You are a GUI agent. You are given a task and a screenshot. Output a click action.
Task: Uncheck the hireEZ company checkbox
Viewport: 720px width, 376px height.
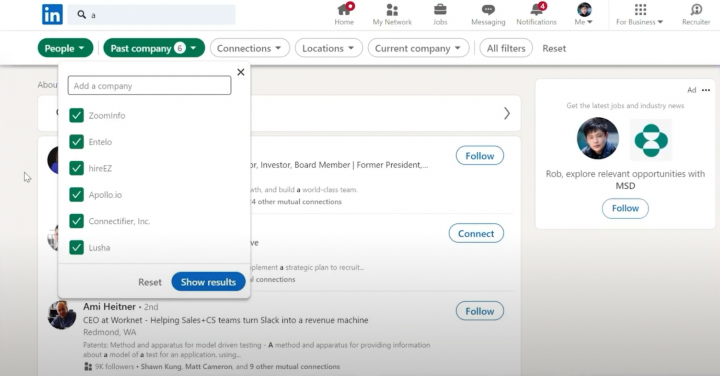click(76, 168)
